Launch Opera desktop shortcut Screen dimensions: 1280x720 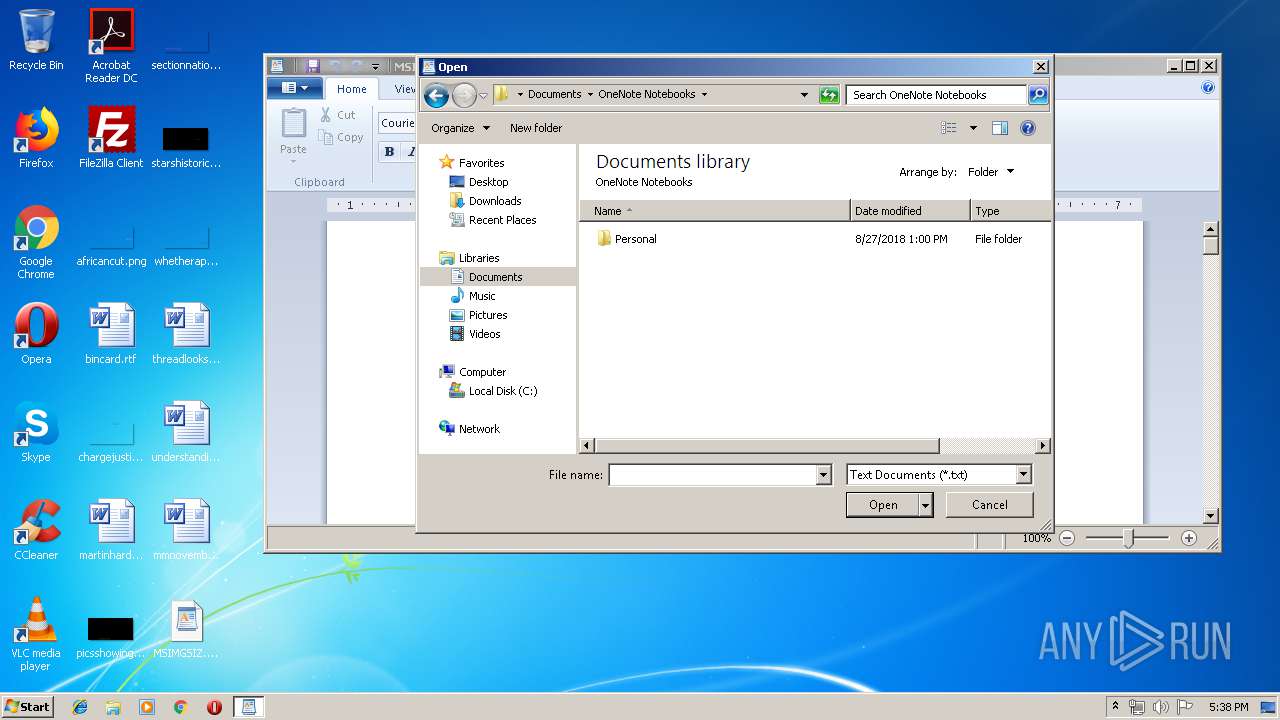click(36, 333)
